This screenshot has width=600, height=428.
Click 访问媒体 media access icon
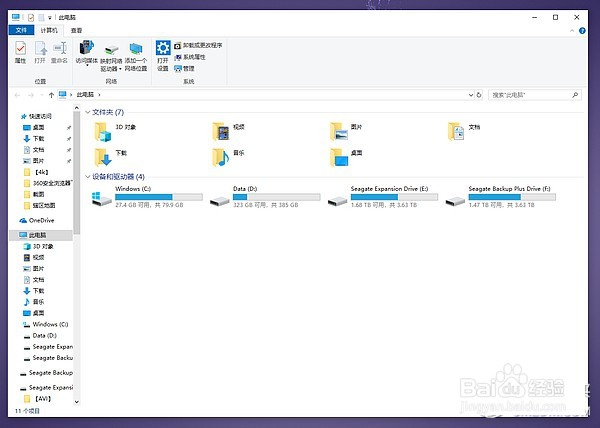[86, 53]
